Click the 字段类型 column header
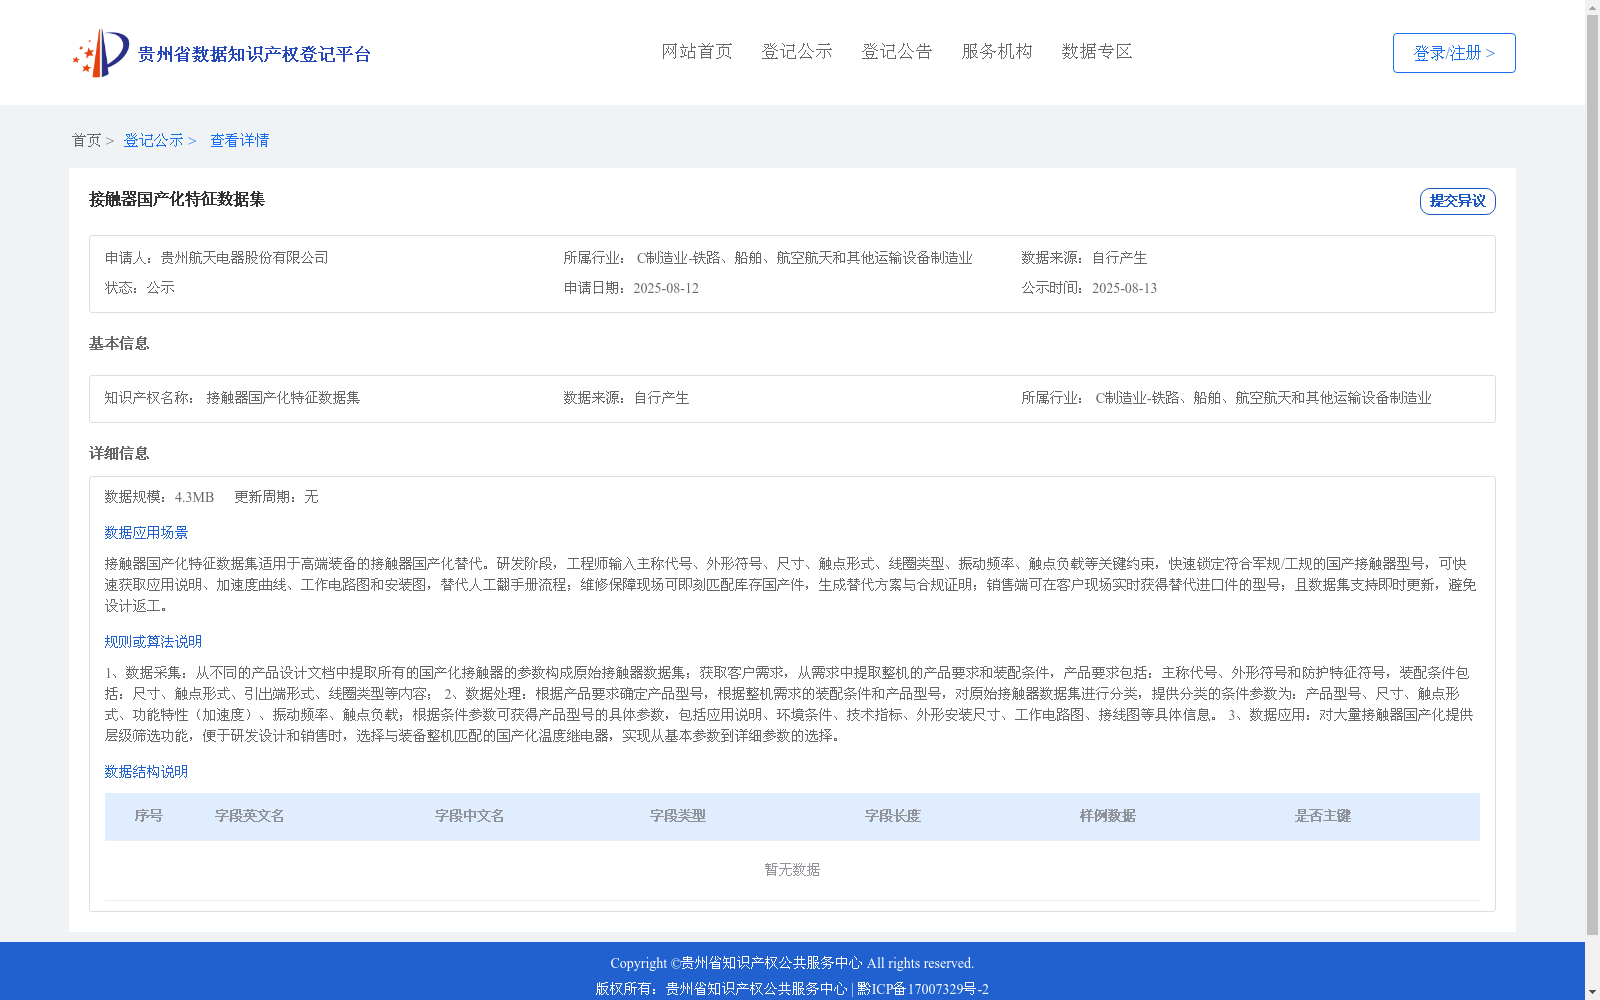 pyautogui.click(x=678, y=816)
